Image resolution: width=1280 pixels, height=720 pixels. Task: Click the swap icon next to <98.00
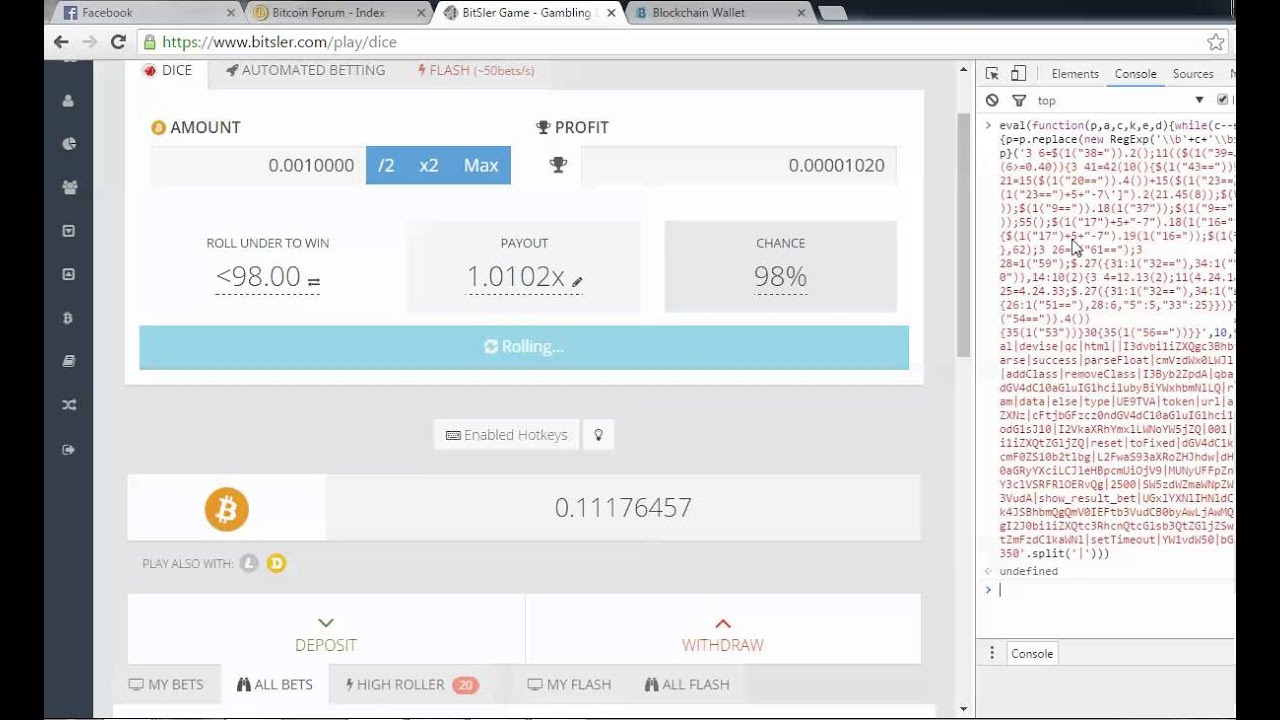click(314, 282)
